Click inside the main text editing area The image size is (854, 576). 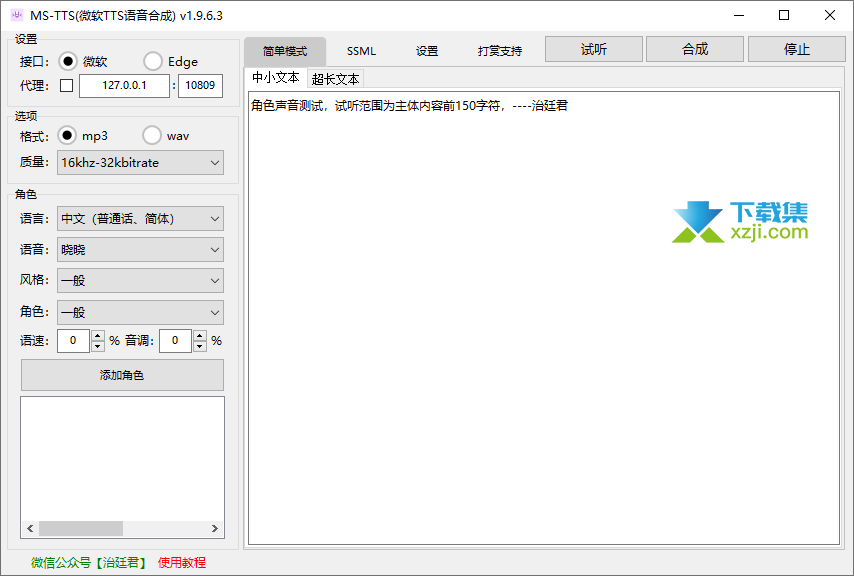click(544, 318)
